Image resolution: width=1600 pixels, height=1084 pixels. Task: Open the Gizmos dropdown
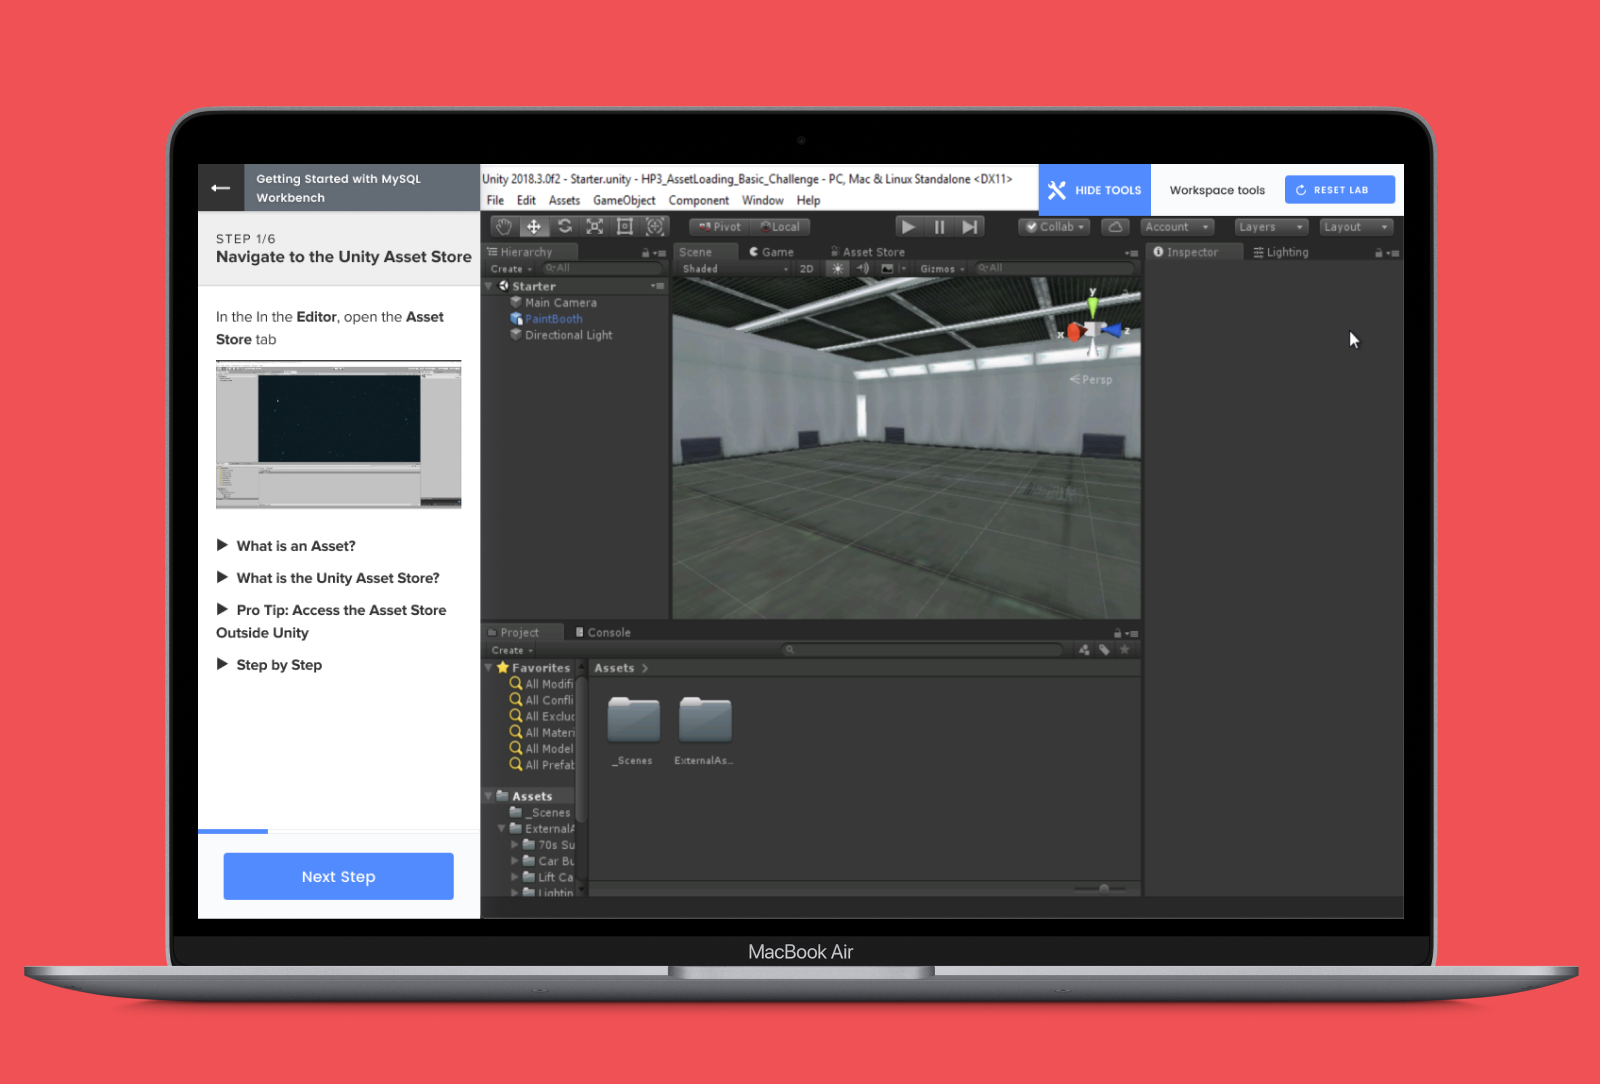coord(942,269)
